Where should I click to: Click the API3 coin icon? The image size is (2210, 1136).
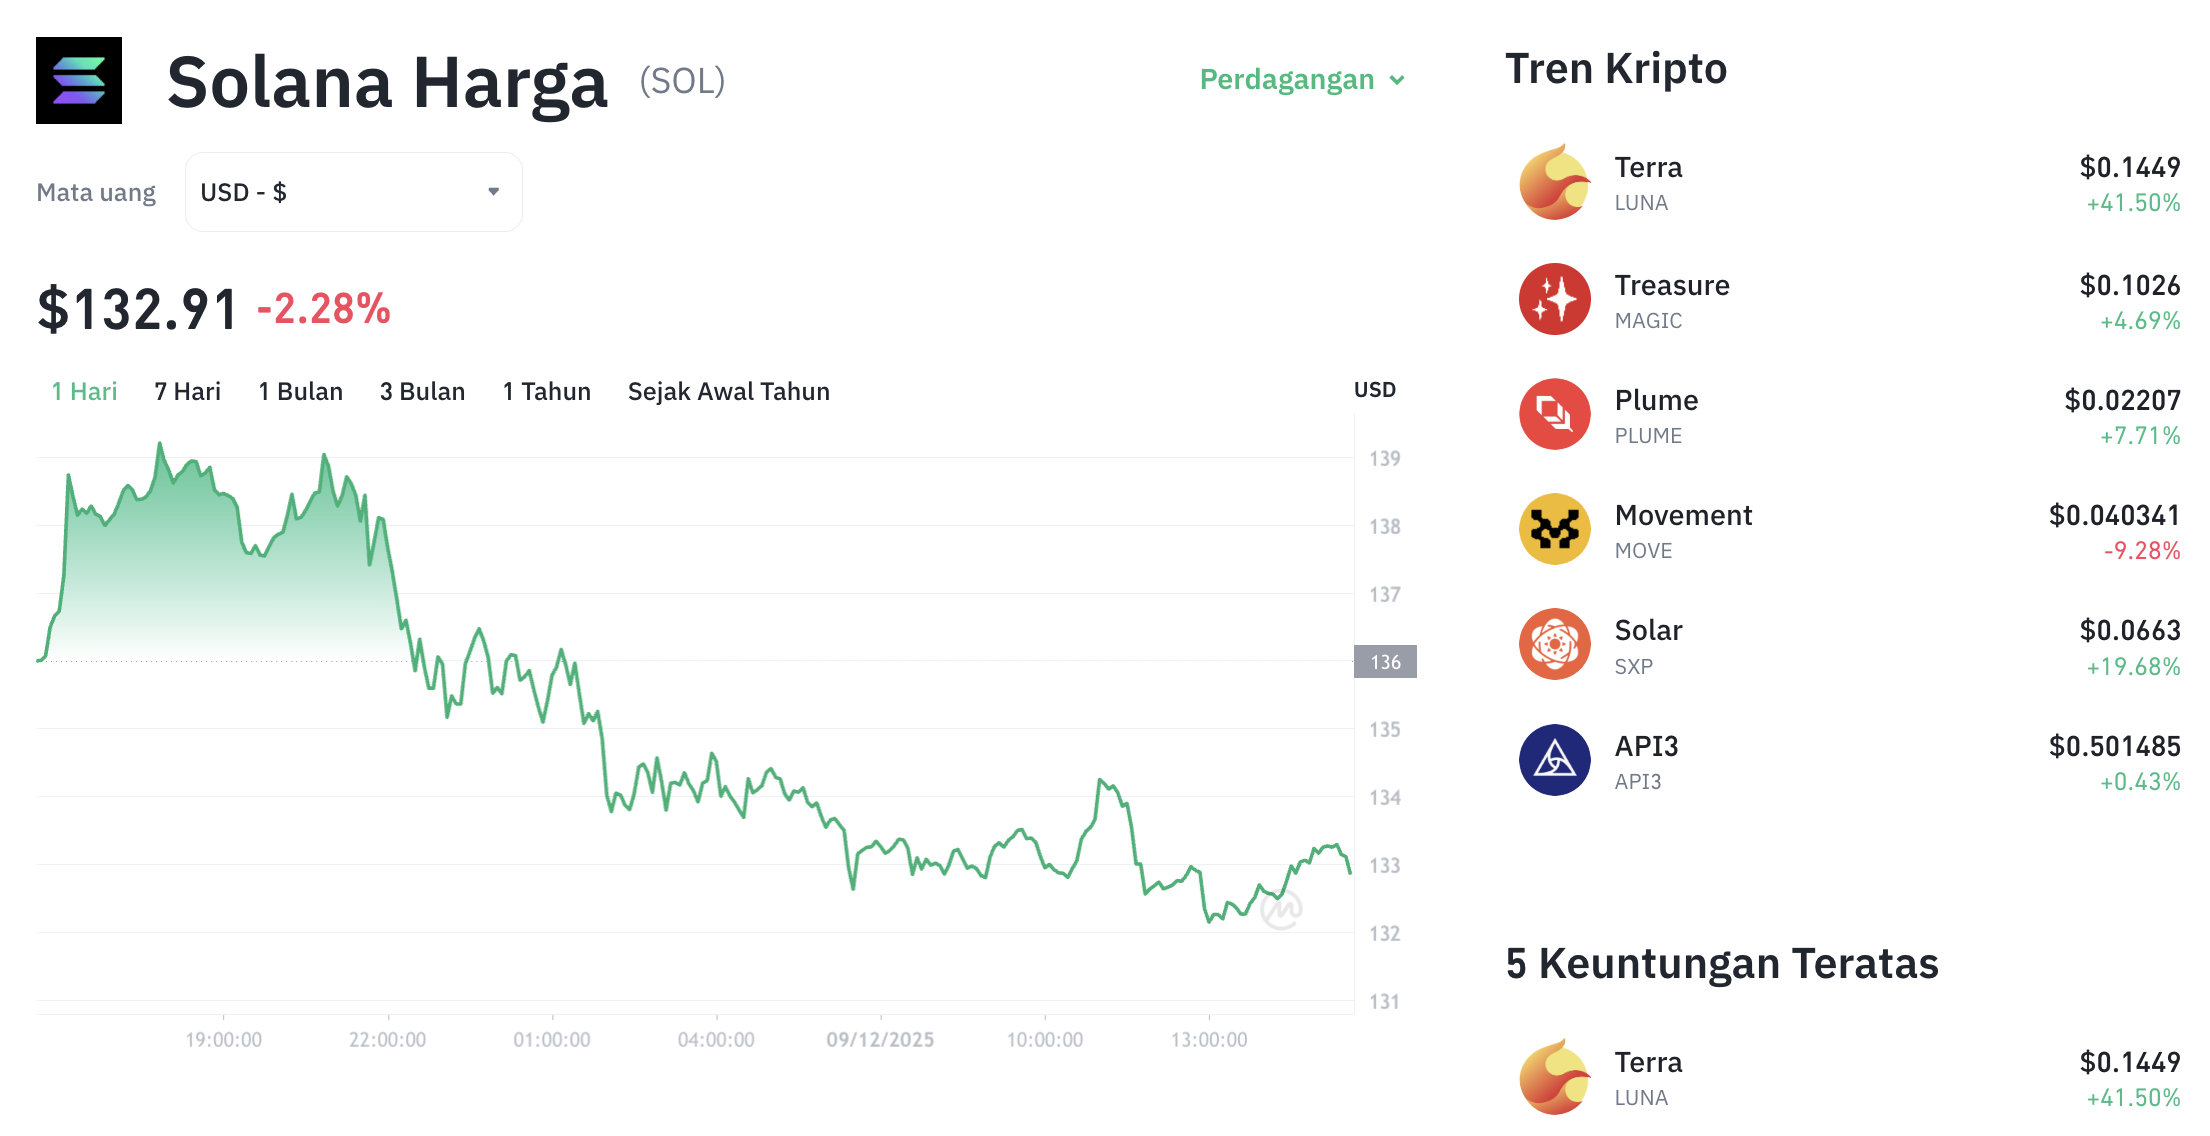[1554, 760]
